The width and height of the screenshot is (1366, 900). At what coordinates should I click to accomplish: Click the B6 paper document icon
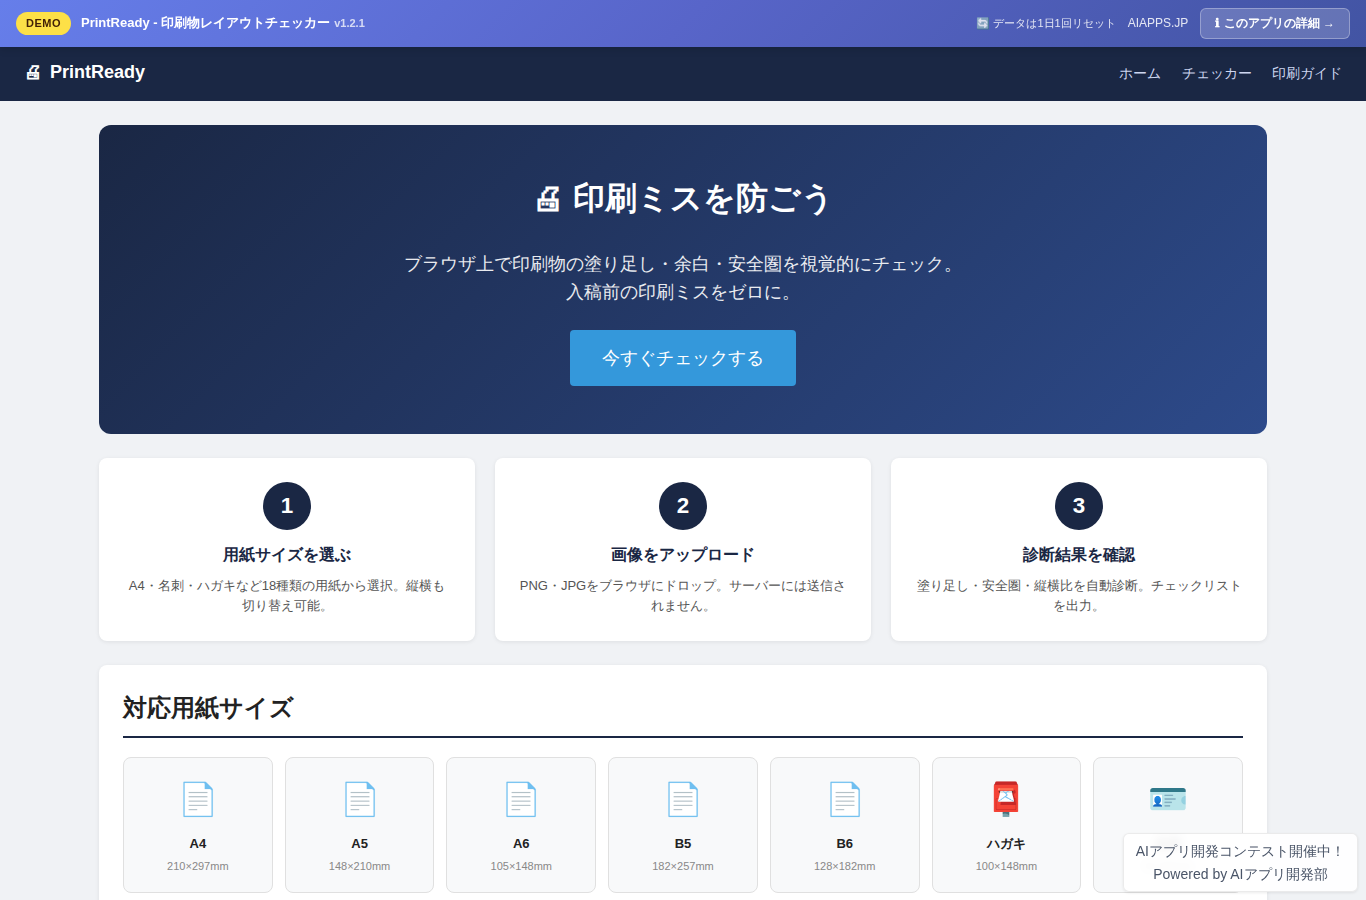[845, 799]
